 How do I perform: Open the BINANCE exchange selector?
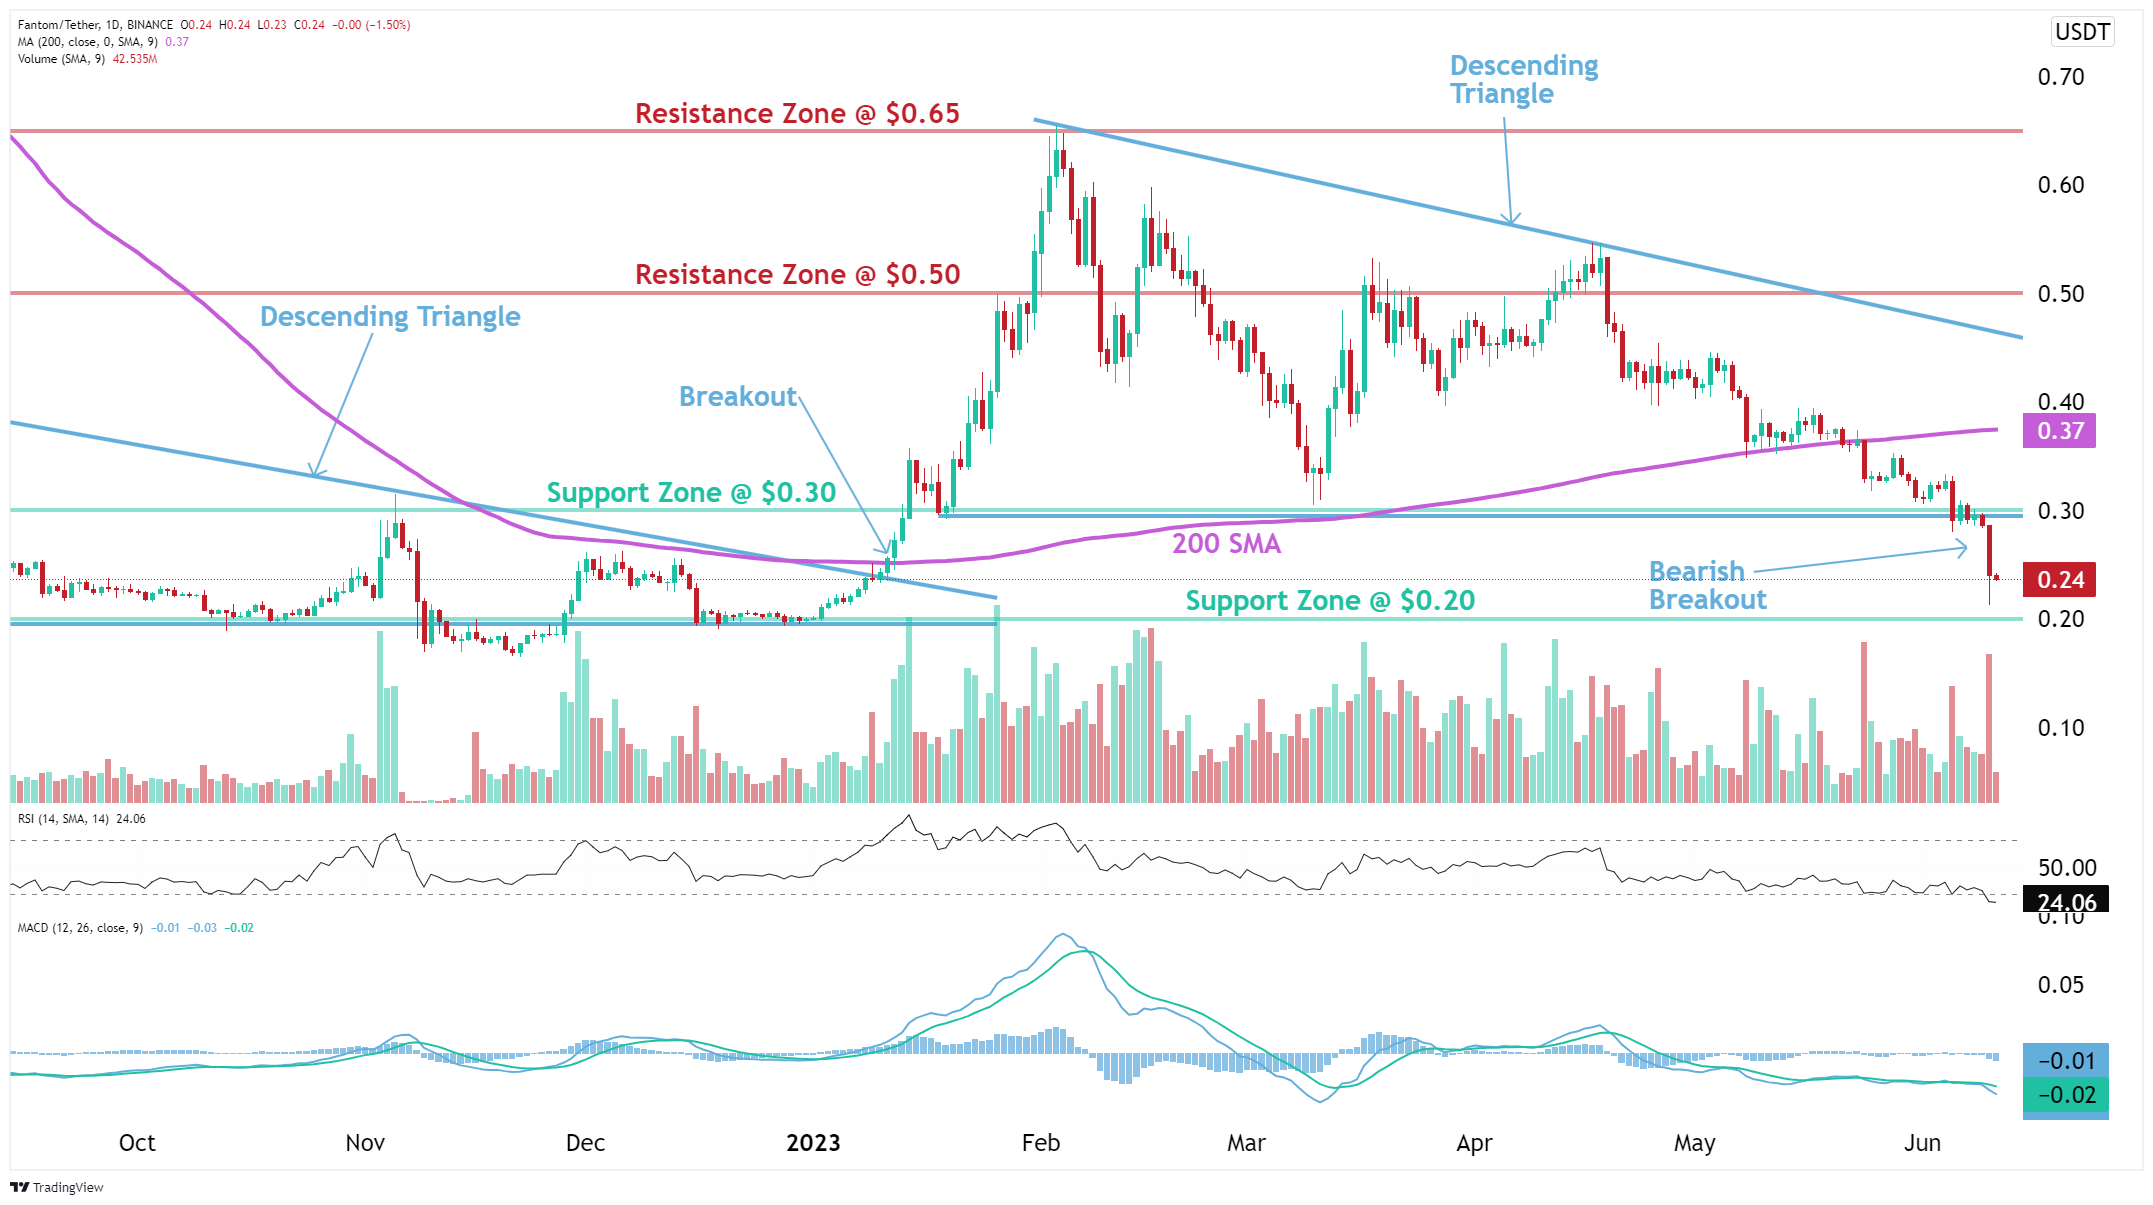150,24
